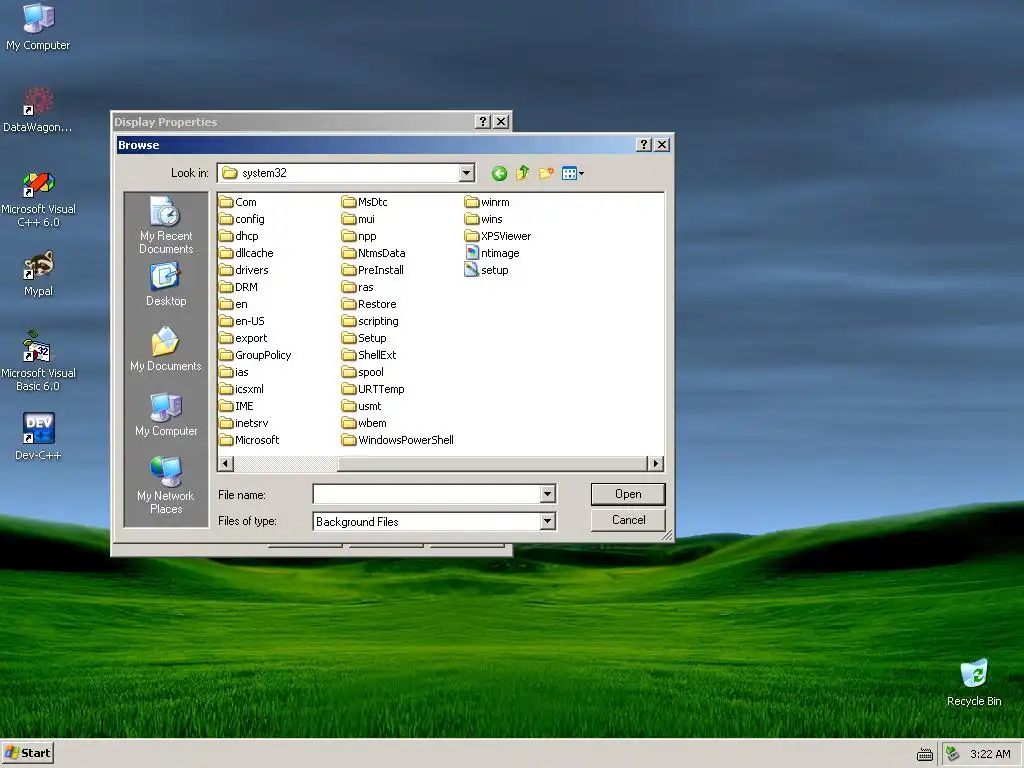Click the keyboard icon in system tray
This screenshot has width=1024, height=768.
coord(925,755)
